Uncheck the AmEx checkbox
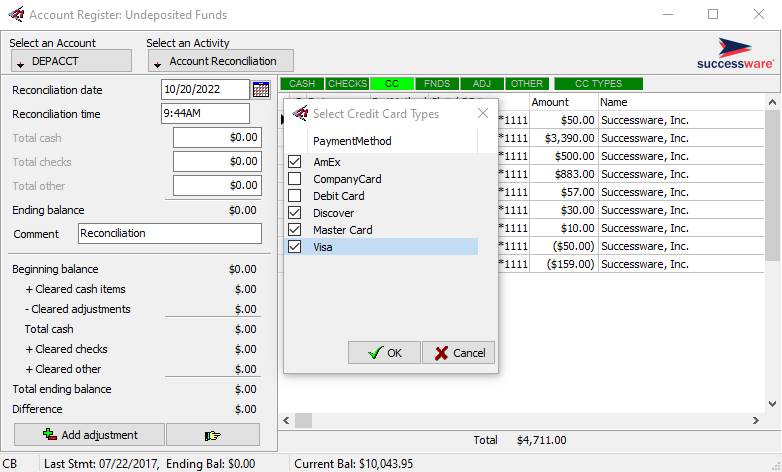Viewport: 782px width, 472px height. 294,162
